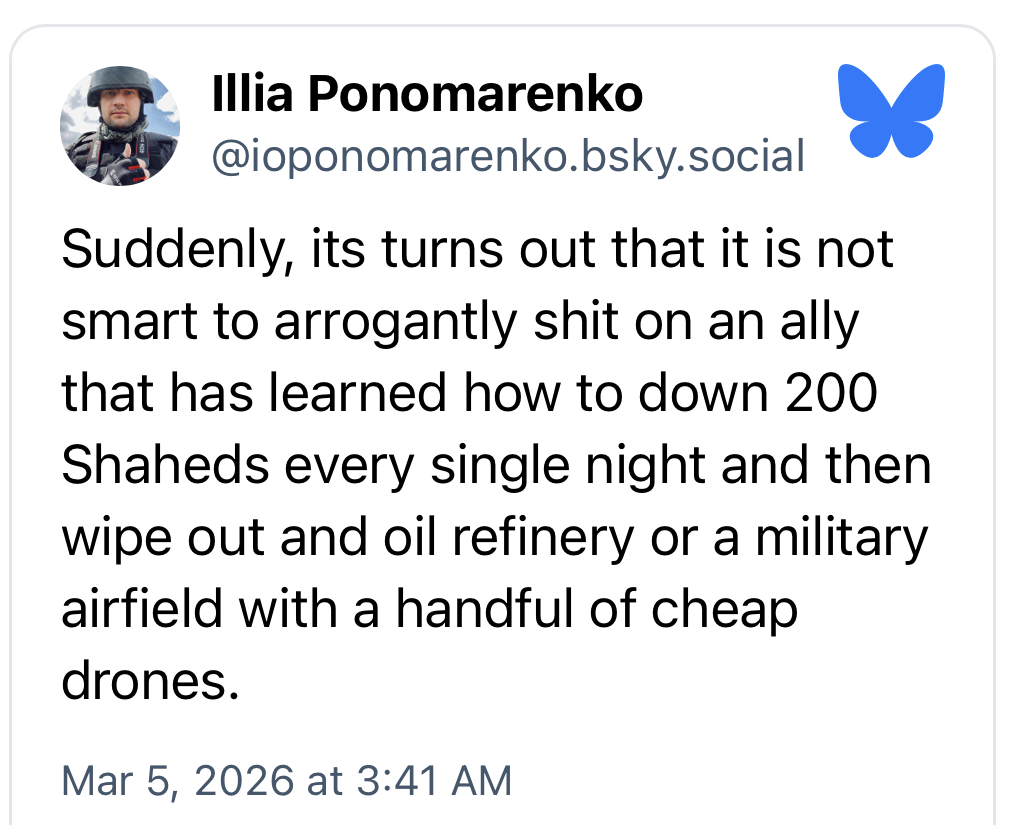
Task: Open Illia Ponomarenko's profile avatar
Action: pos(120,127)
